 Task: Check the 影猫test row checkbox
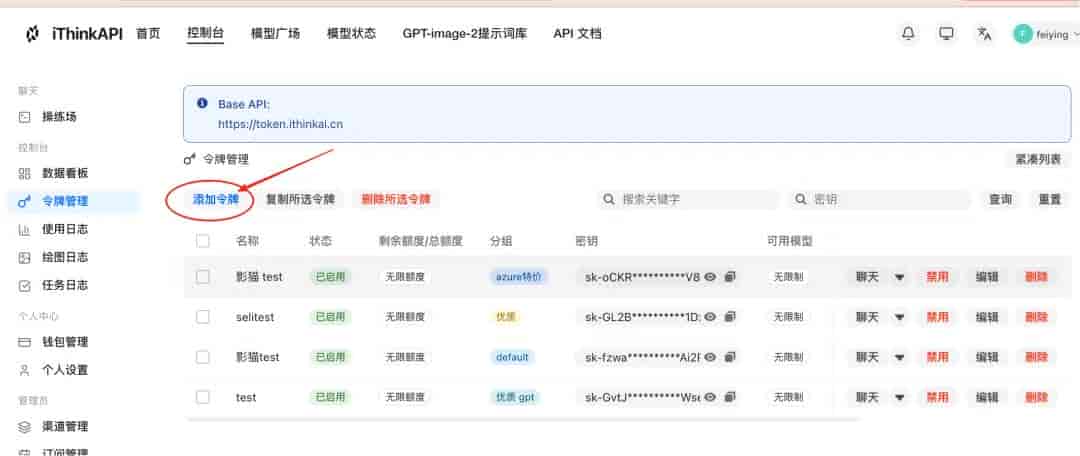pyautogui.click(x=202, y=357)
